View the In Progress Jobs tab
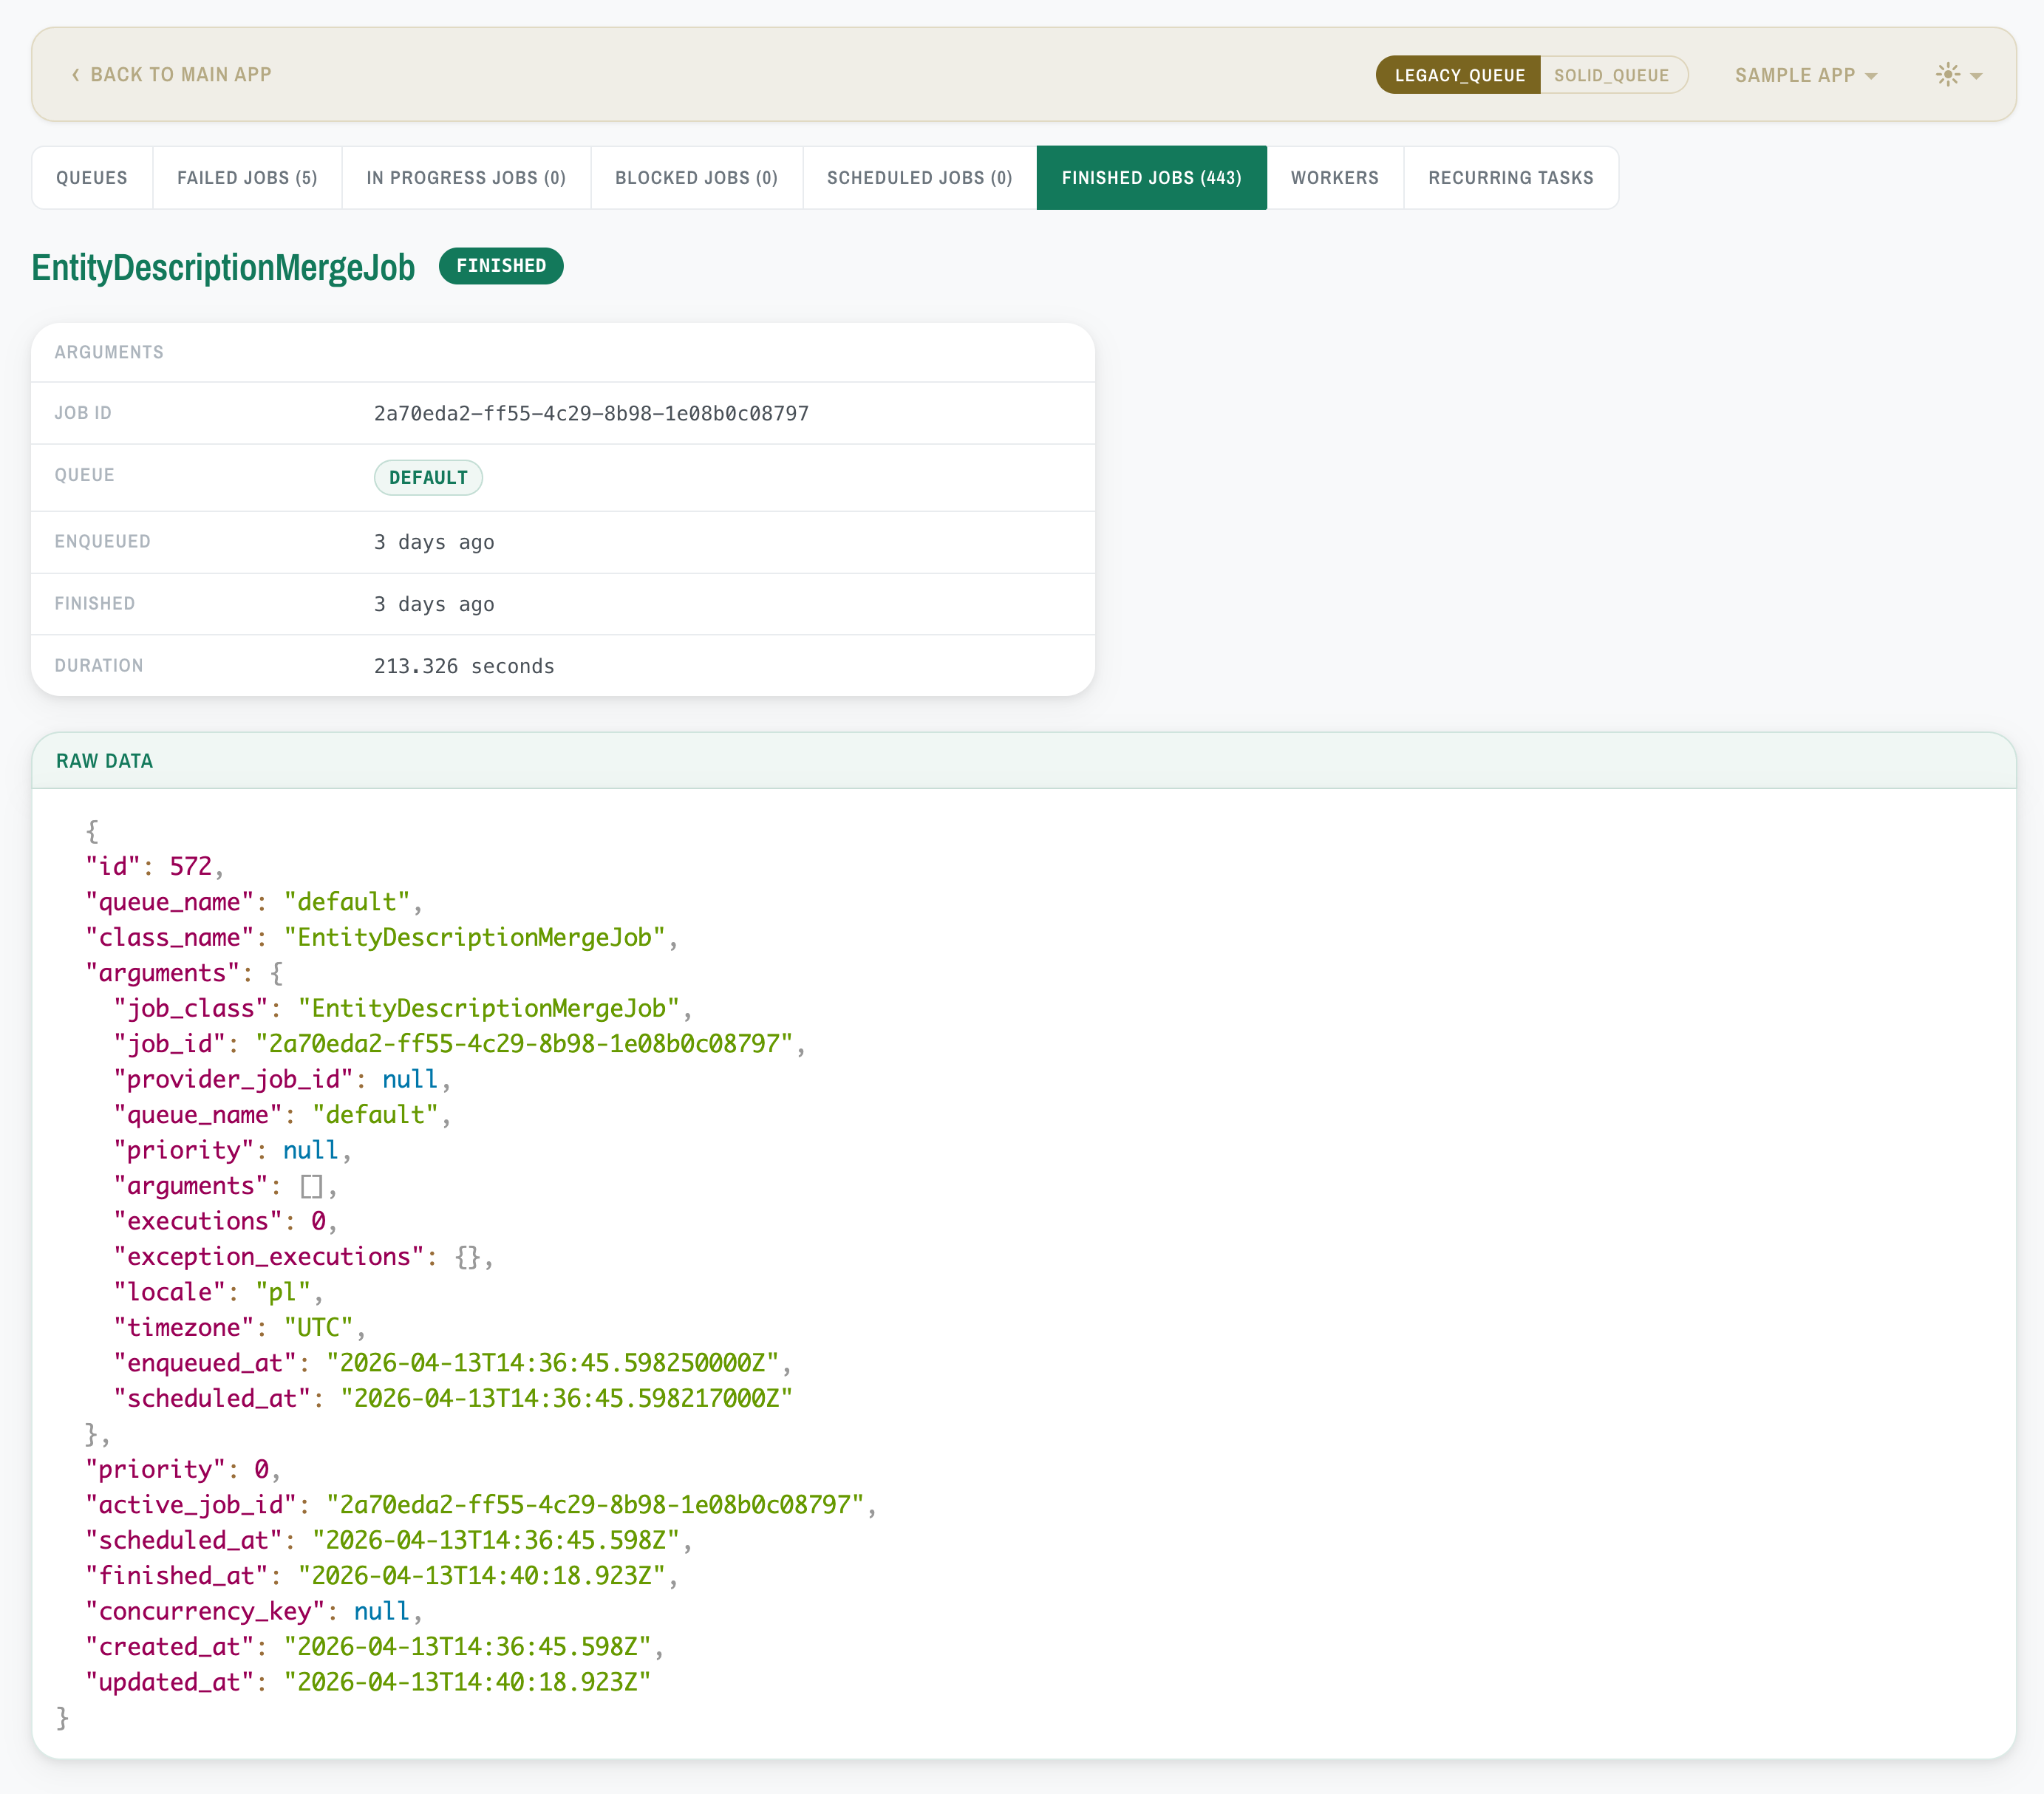 tap(466, 177)
